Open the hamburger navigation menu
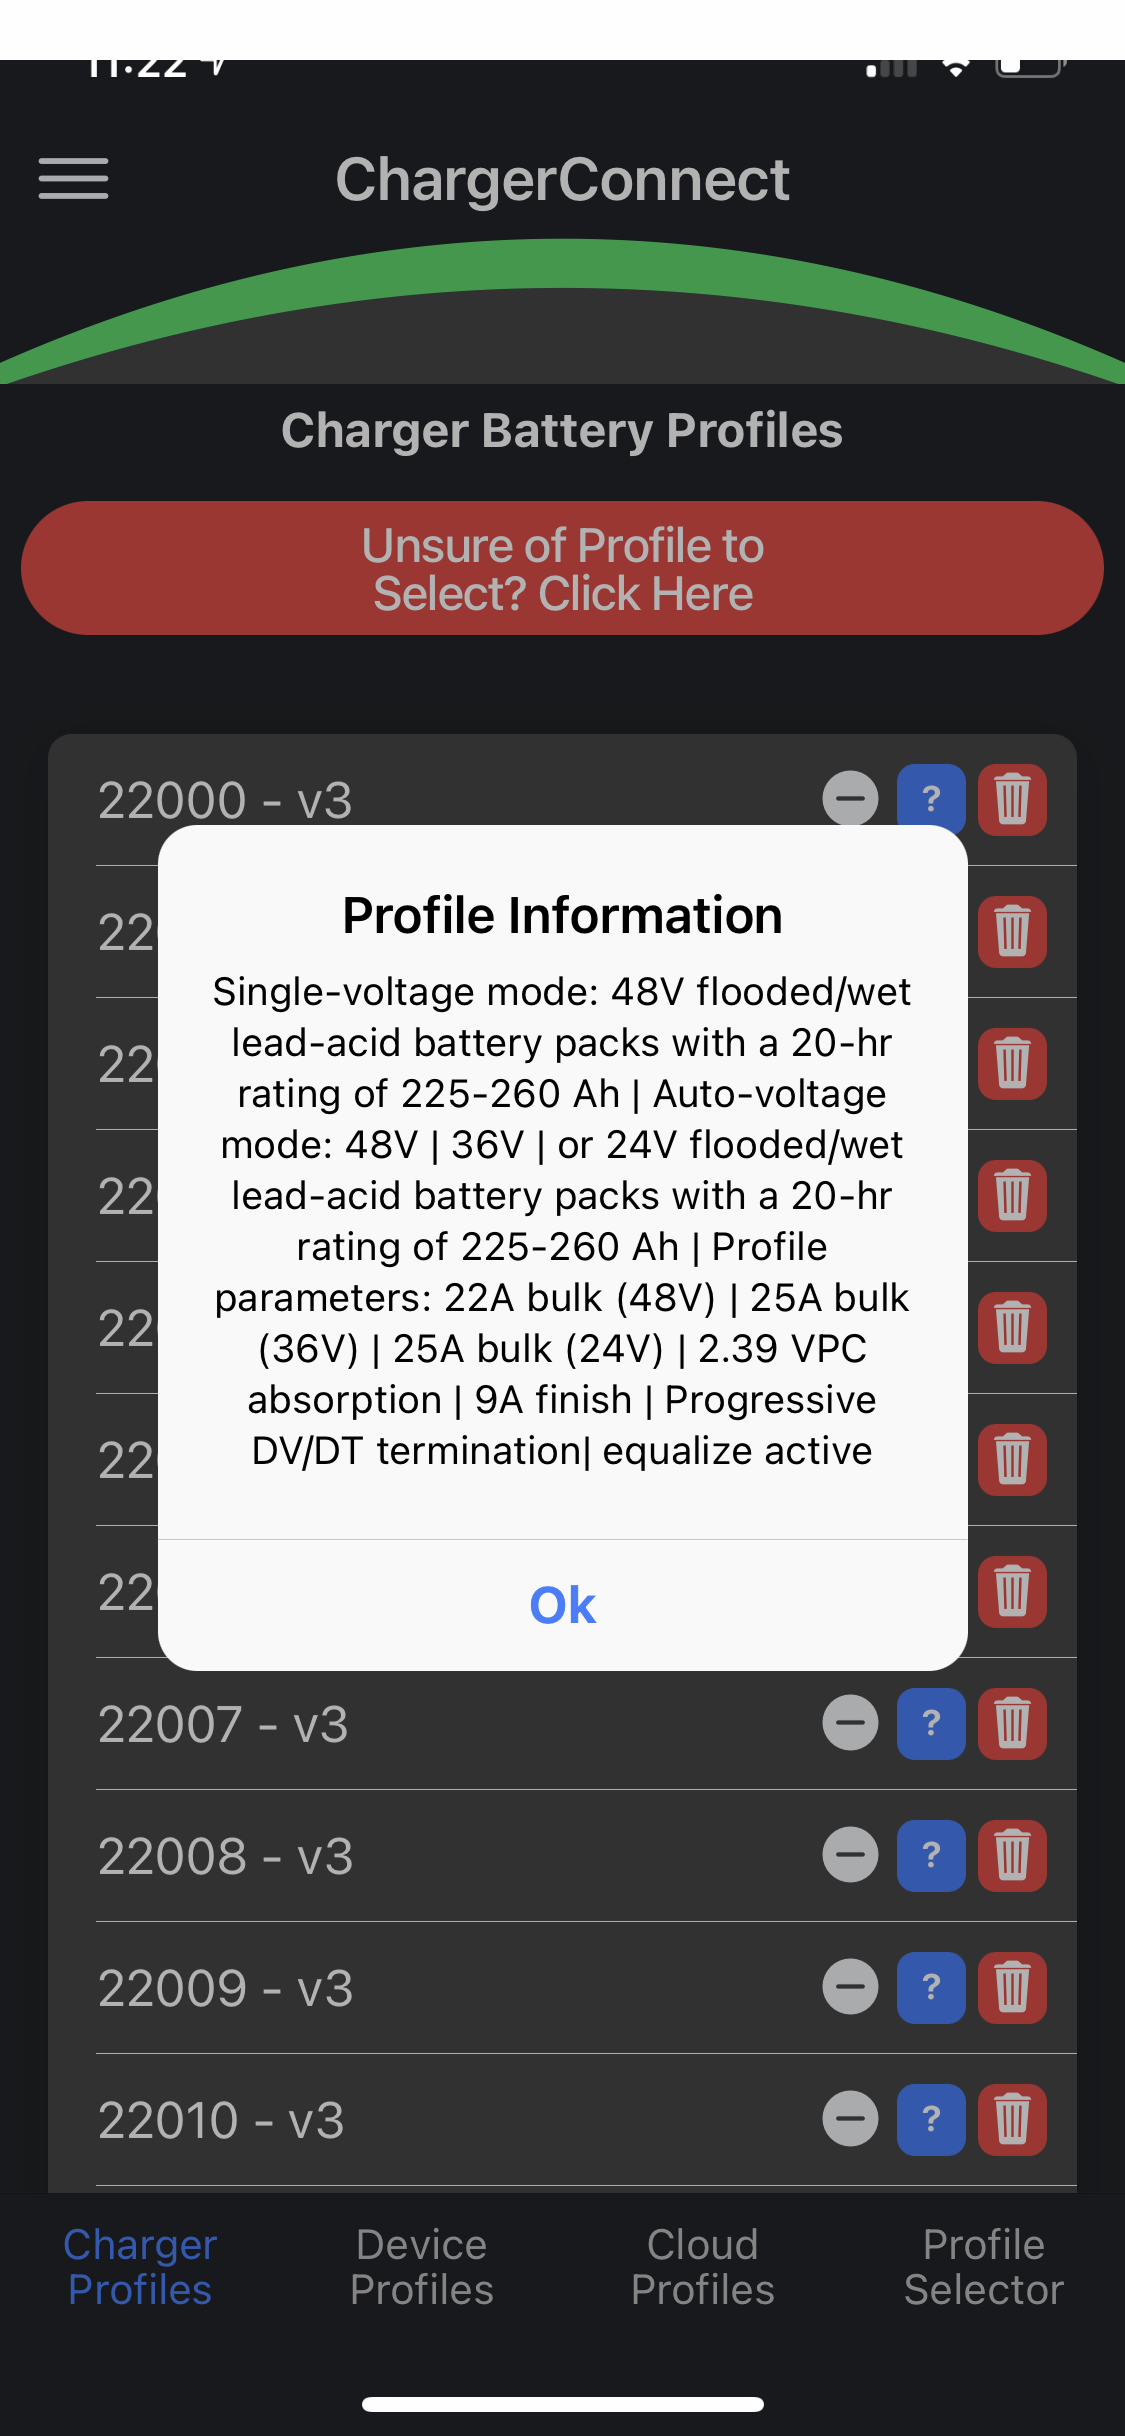This screenshot has height=2436, width=1125. [73, 179]
